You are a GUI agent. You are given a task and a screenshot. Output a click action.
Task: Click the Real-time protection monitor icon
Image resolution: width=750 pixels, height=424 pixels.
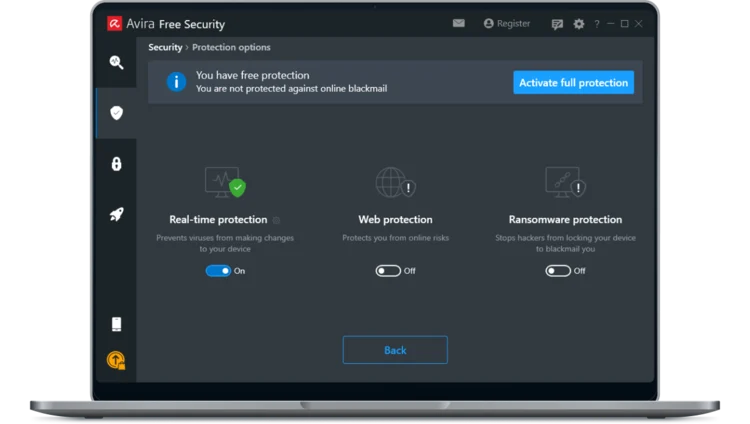(225, 182)
